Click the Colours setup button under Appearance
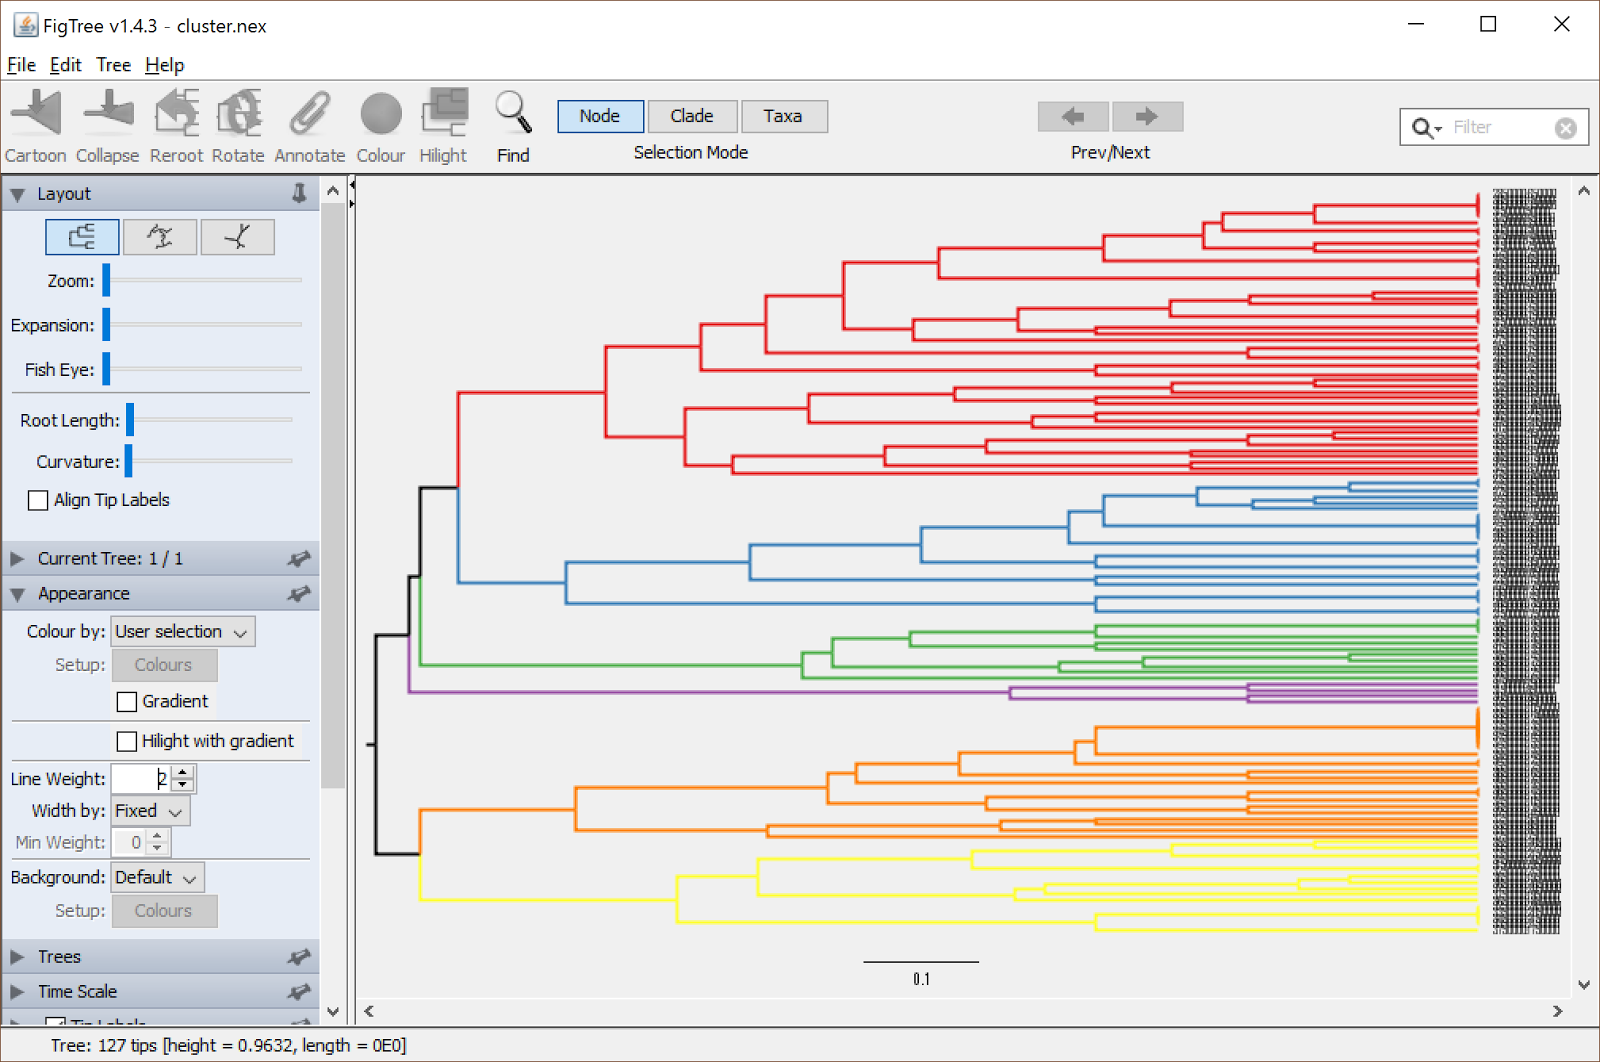 [164, 664]
